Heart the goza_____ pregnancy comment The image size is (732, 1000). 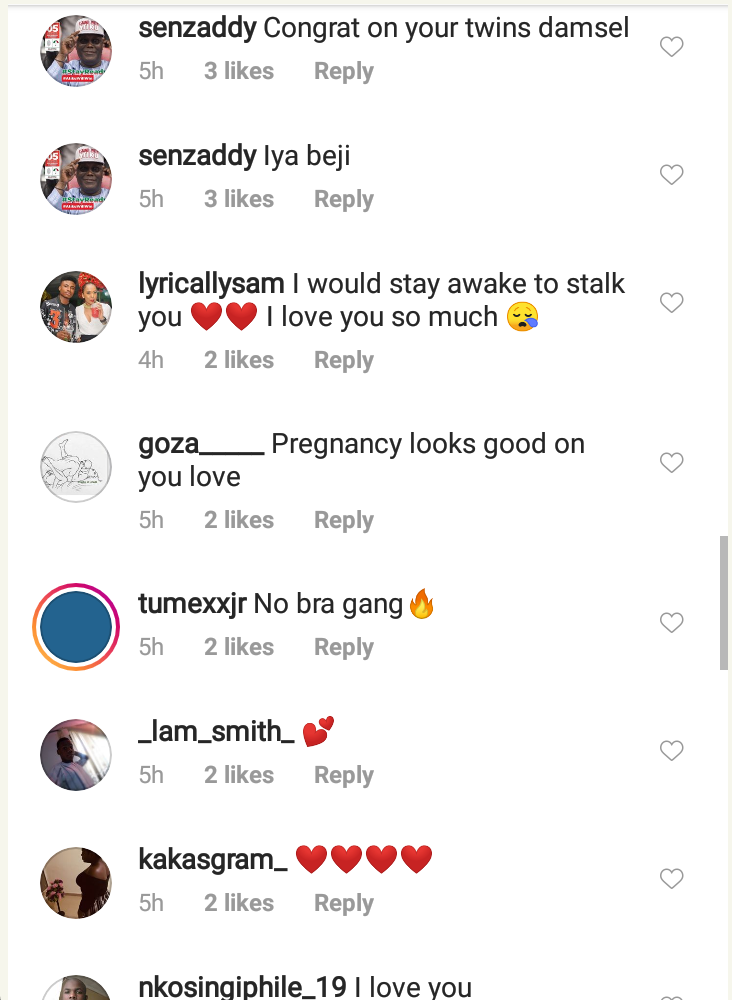coord(672,463)
